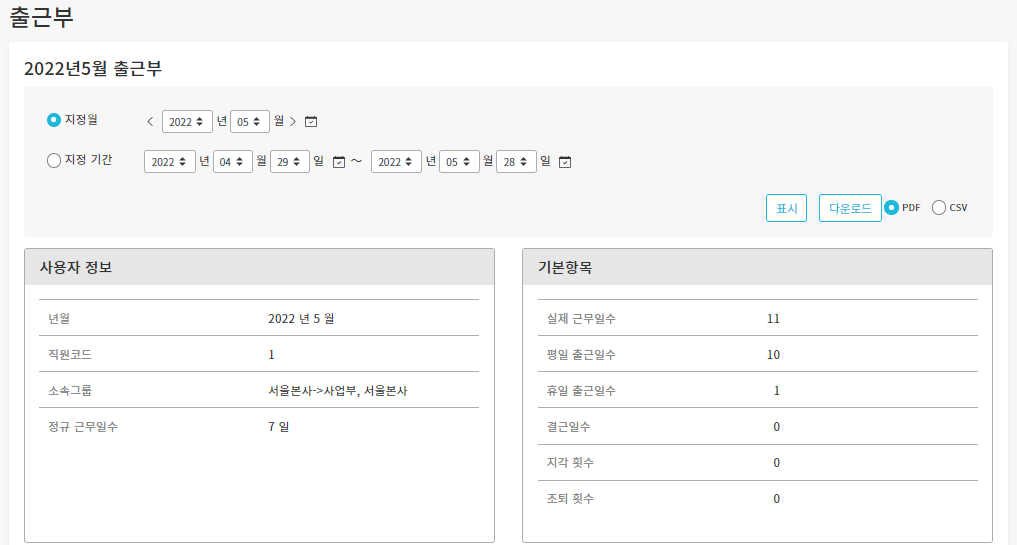Click the 다운로드 button
This screenshot has height=545, width=1017.
[x=850, y=208]
